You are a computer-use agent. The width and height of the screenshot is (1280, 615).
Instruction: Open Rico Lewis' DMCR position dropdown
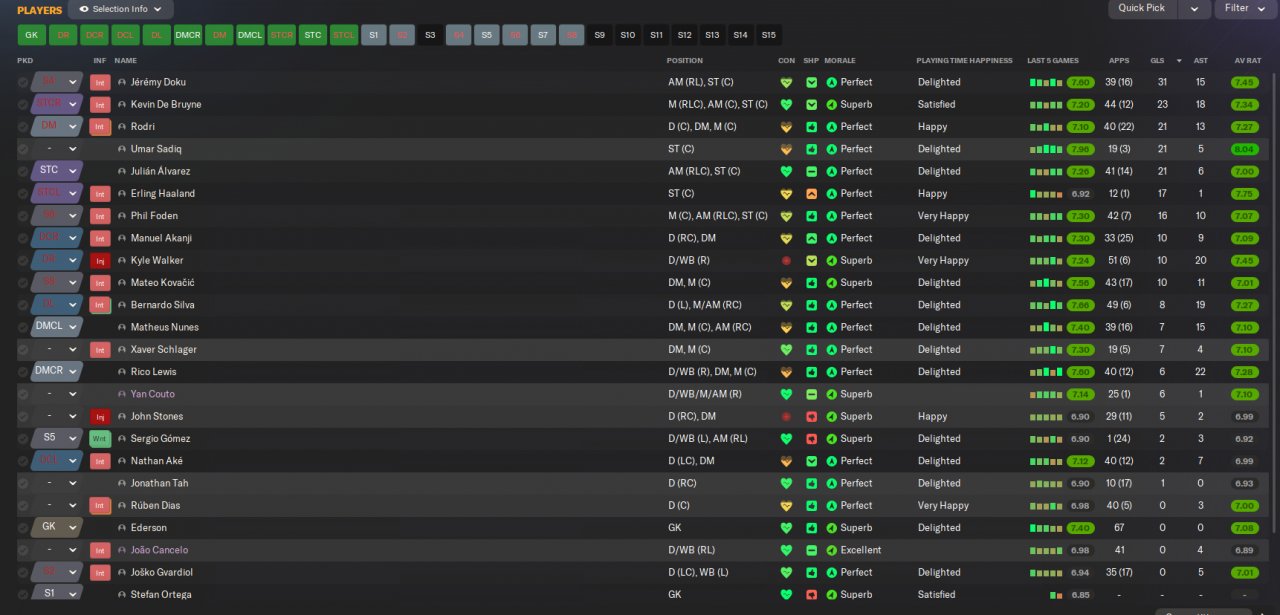pos(56,371)
